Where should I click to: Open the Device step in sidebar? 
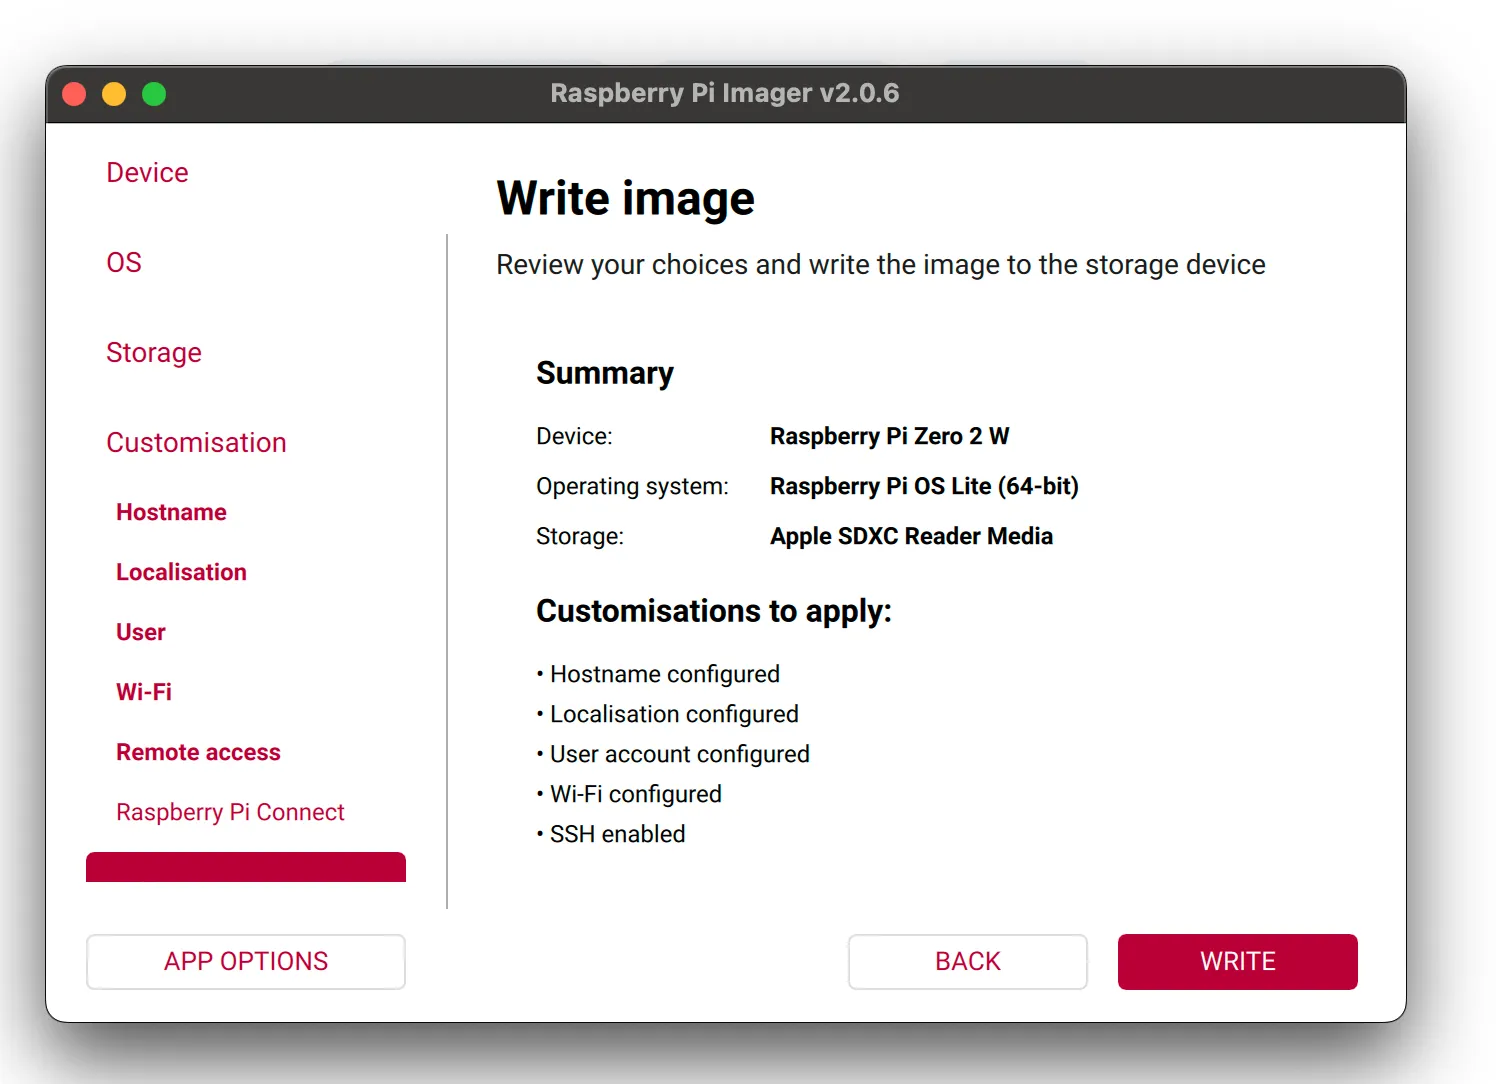coord(147,173)
